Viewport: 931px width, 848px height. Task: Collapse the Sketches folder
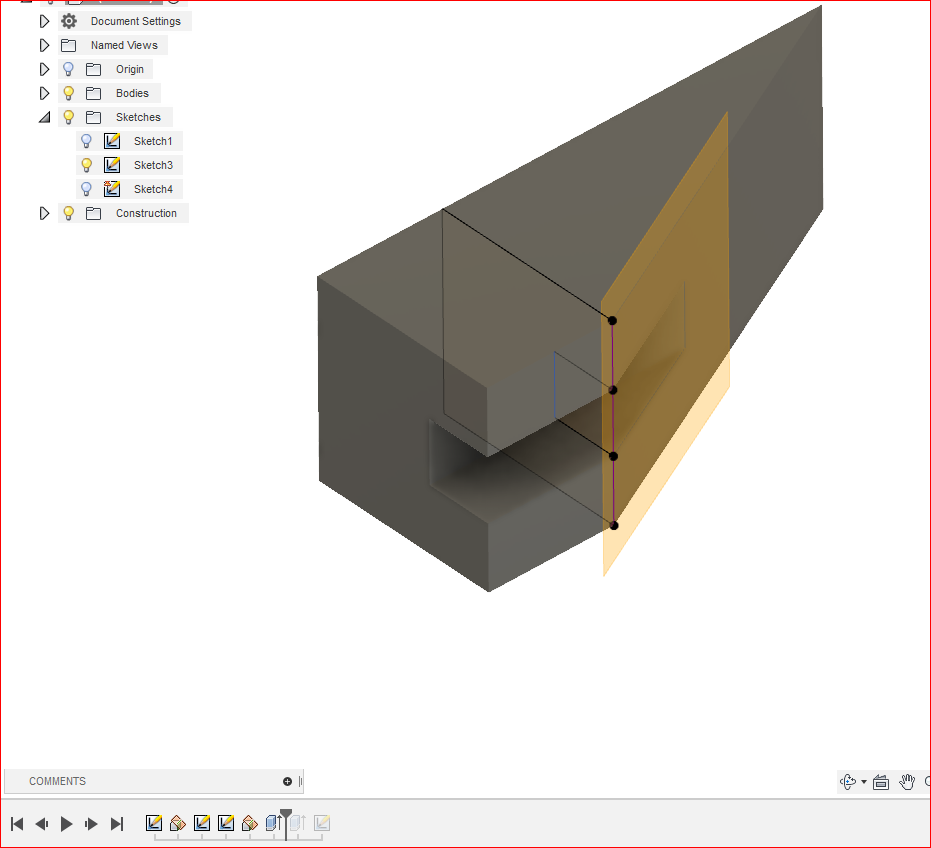pos(45,118)
